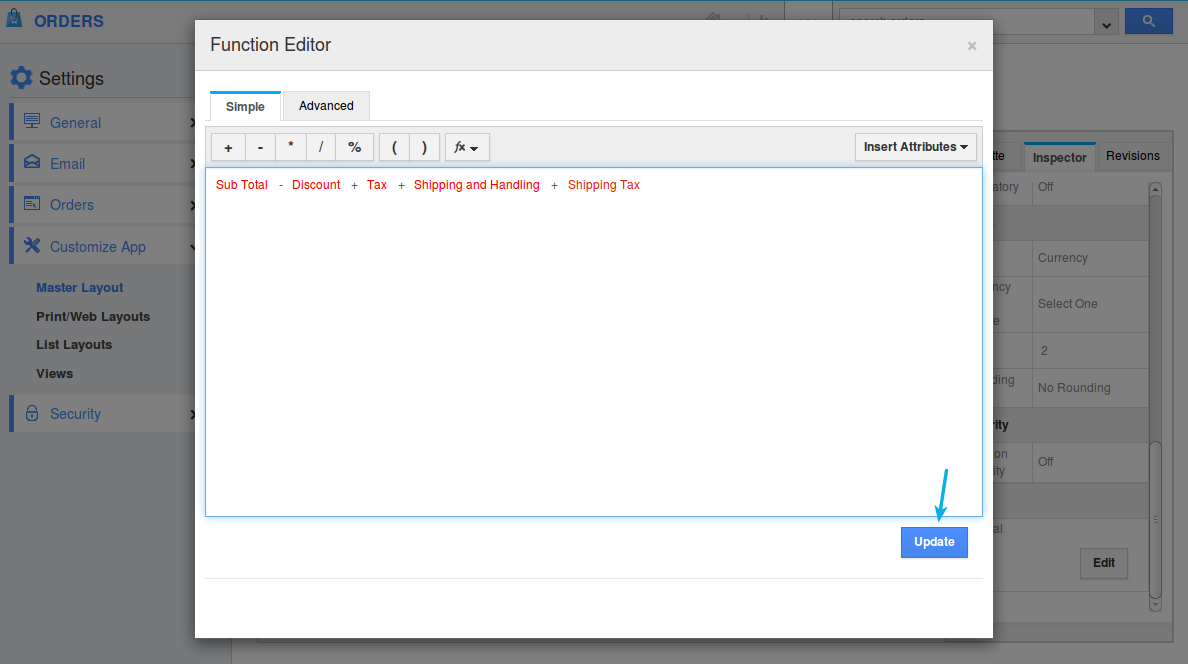The image size is (1188, 664).
Task: Click the Settings gear icon
Action: pos(21,78)
